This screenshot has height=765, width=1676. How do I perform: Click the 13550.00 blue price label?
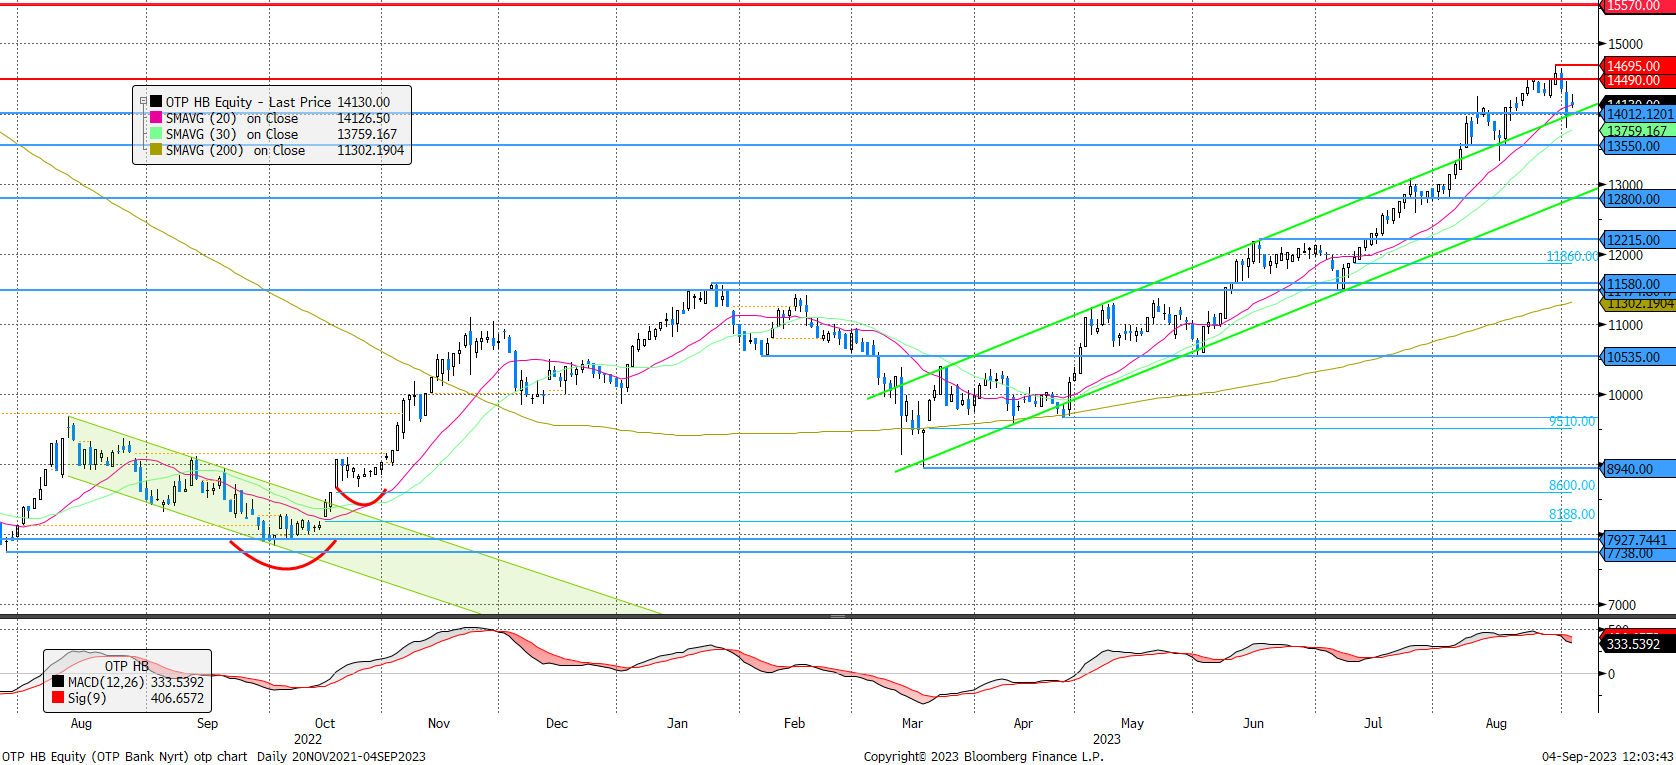1637,146
